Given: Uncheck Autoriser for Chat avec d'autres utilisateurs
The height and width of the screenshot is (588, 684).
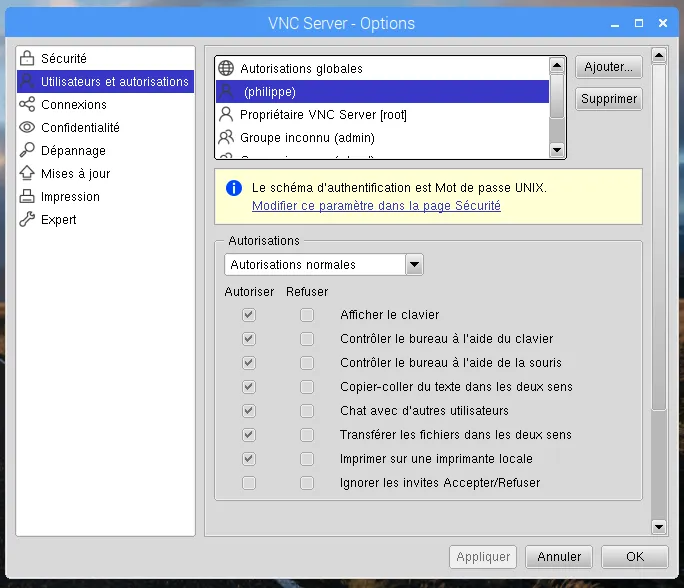Looking at the screenshot, I should pyautogui.click(x=249, y=410).
